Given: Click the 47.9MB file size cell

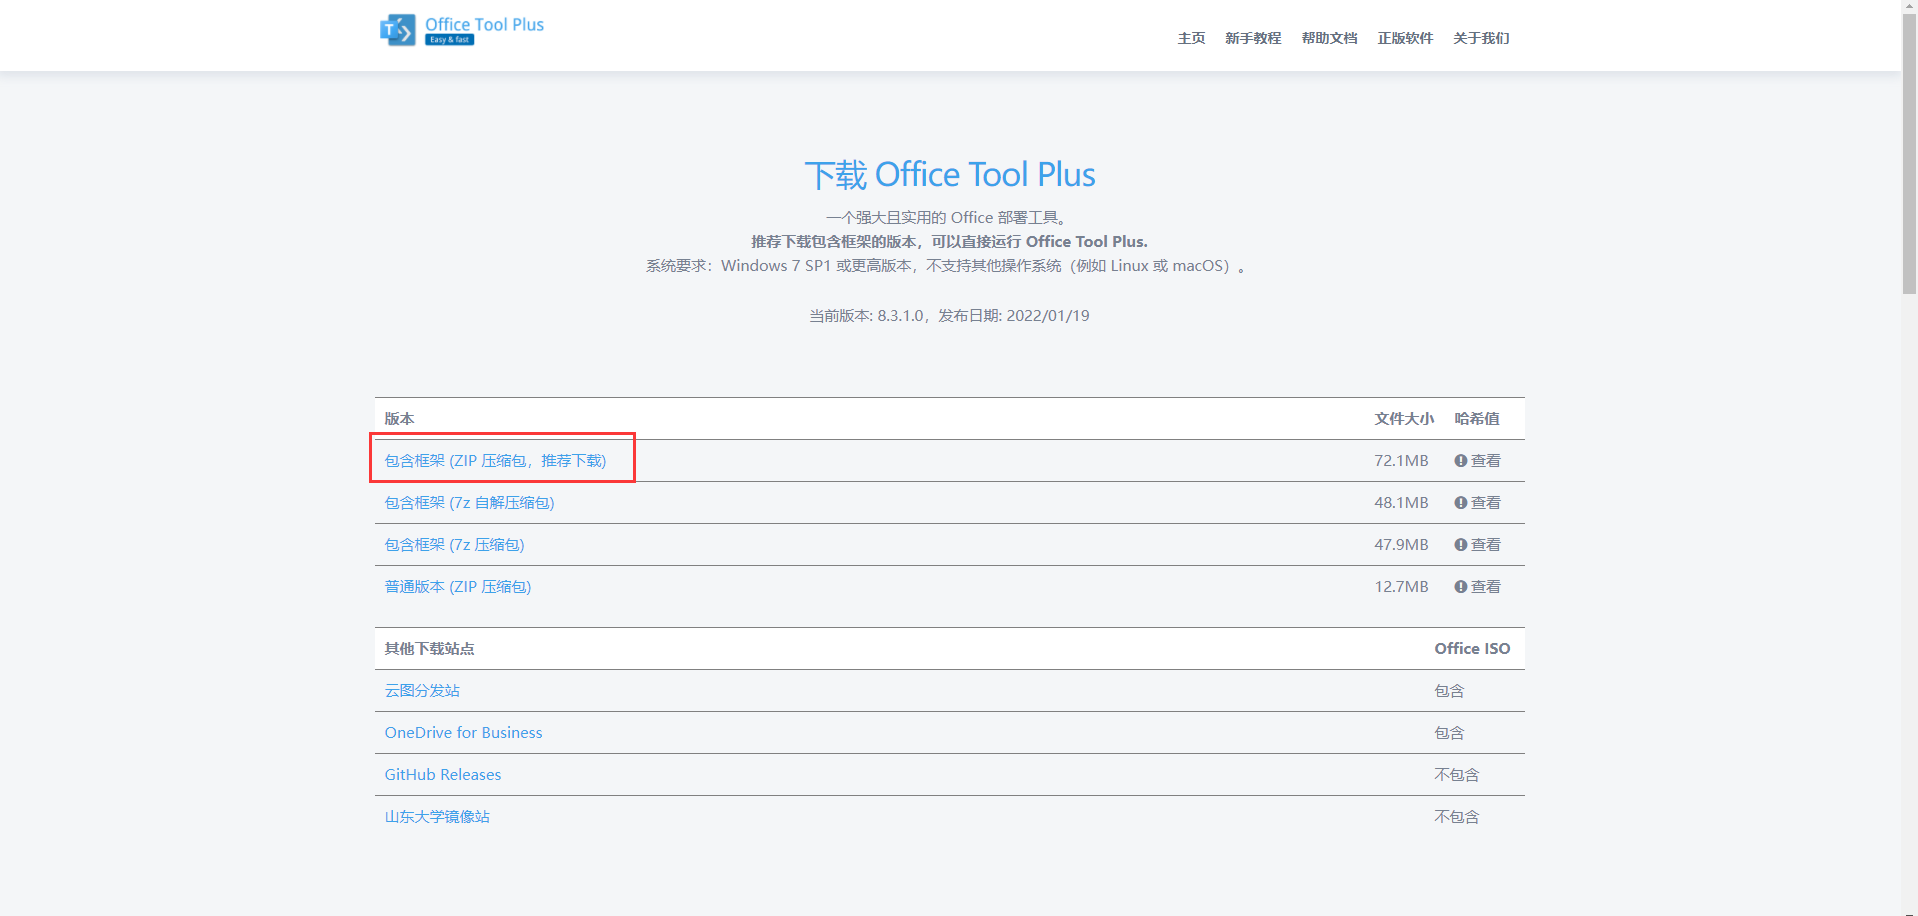Looking at the screenshot, I should click(1401, 545).
